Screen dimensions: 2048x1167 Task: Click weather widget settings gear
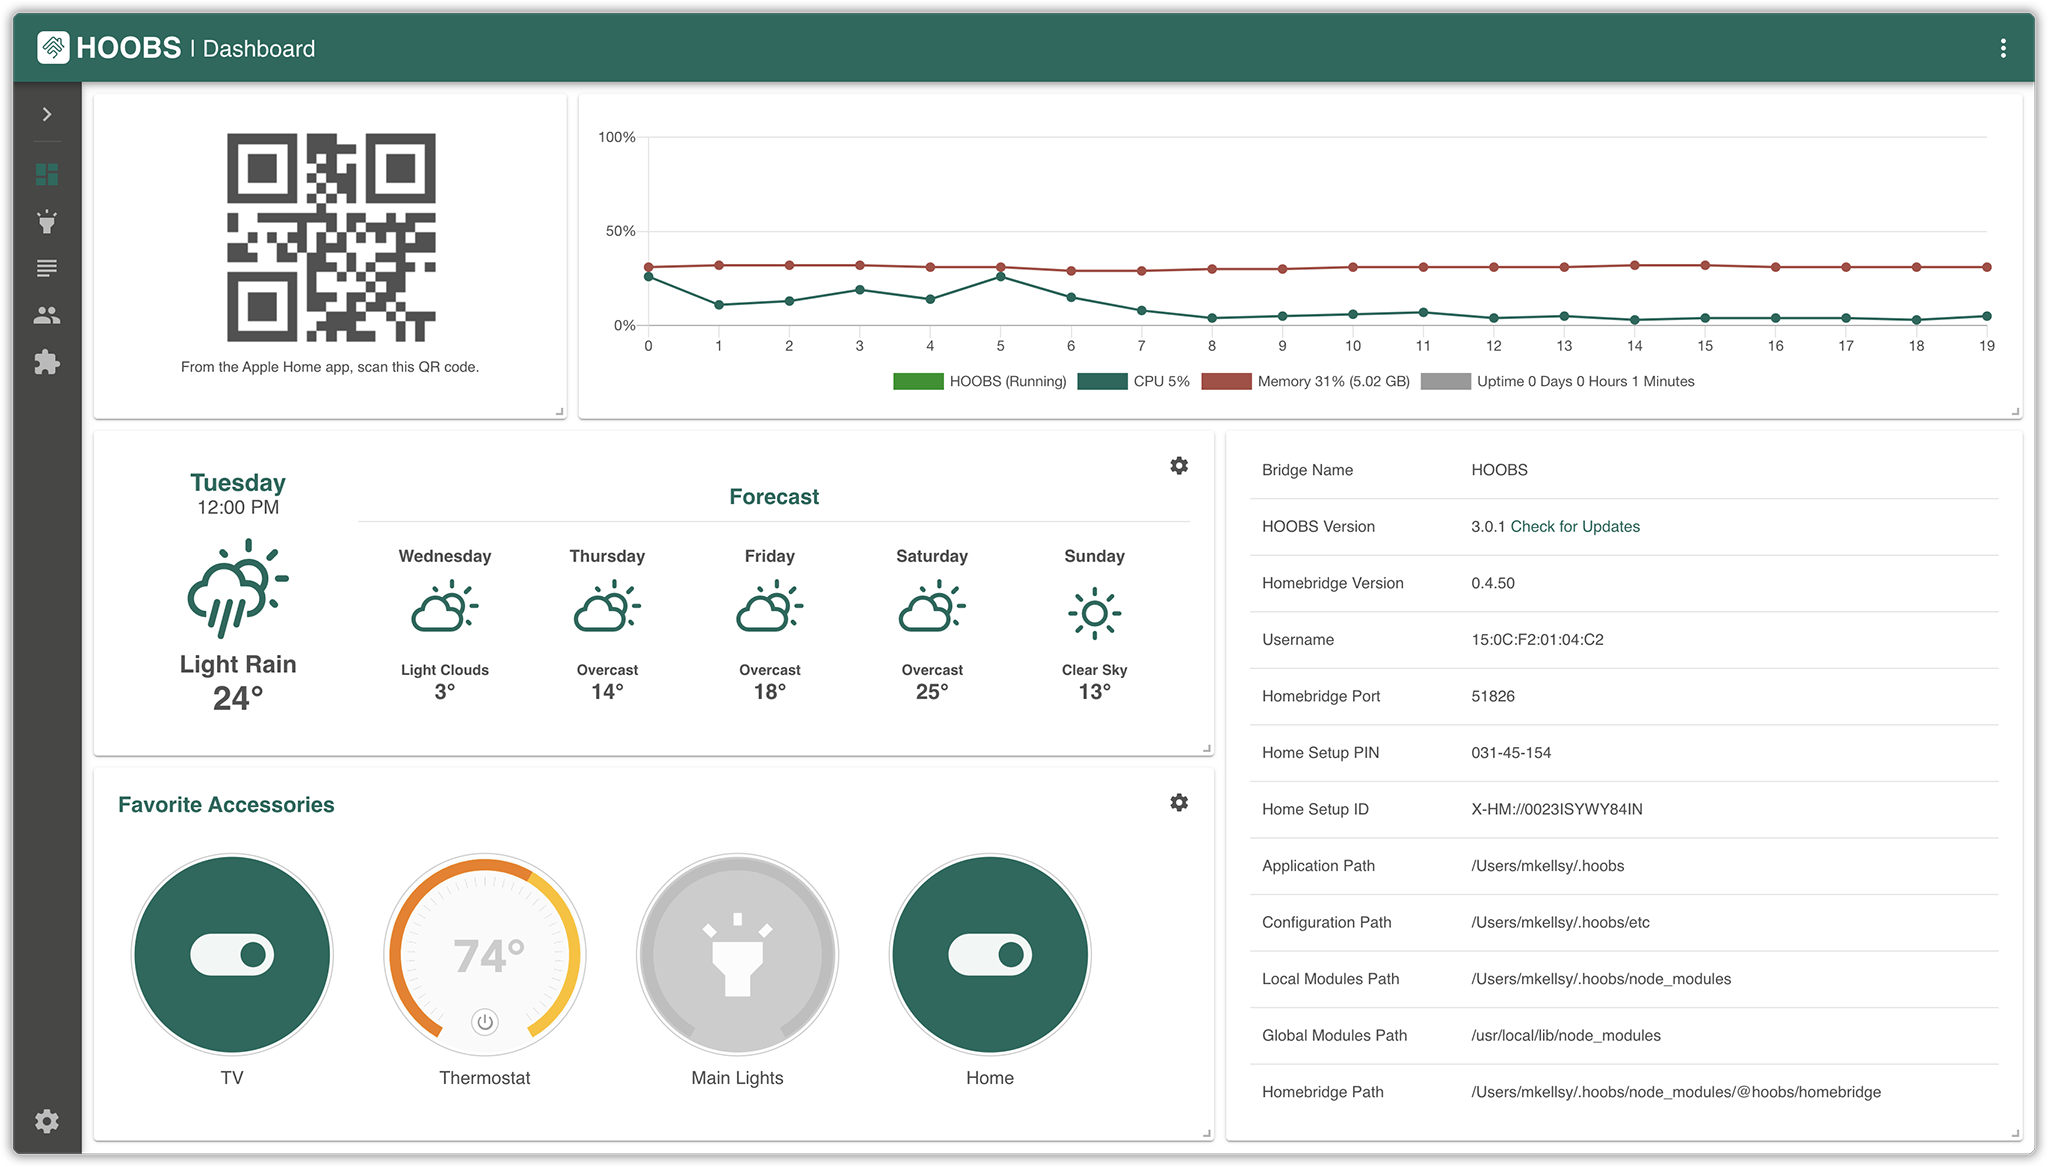pyautogui.click(x=1179, y=466)
